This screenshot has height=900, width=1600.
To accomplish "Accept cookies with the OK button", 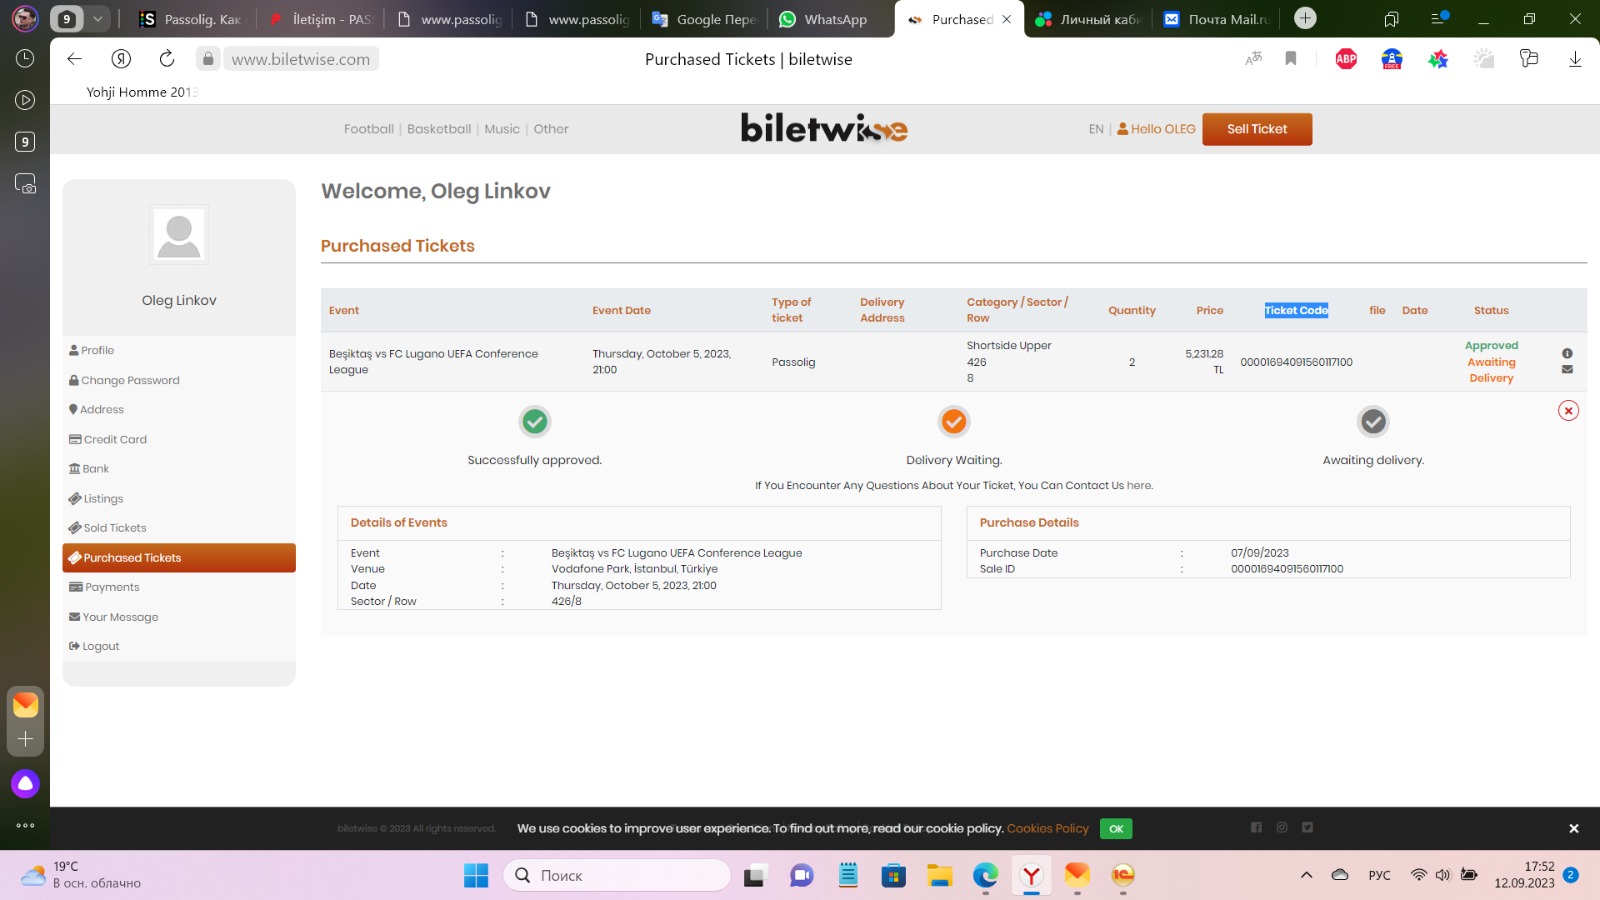I will pyautogui.click(x=1116, y=829).
